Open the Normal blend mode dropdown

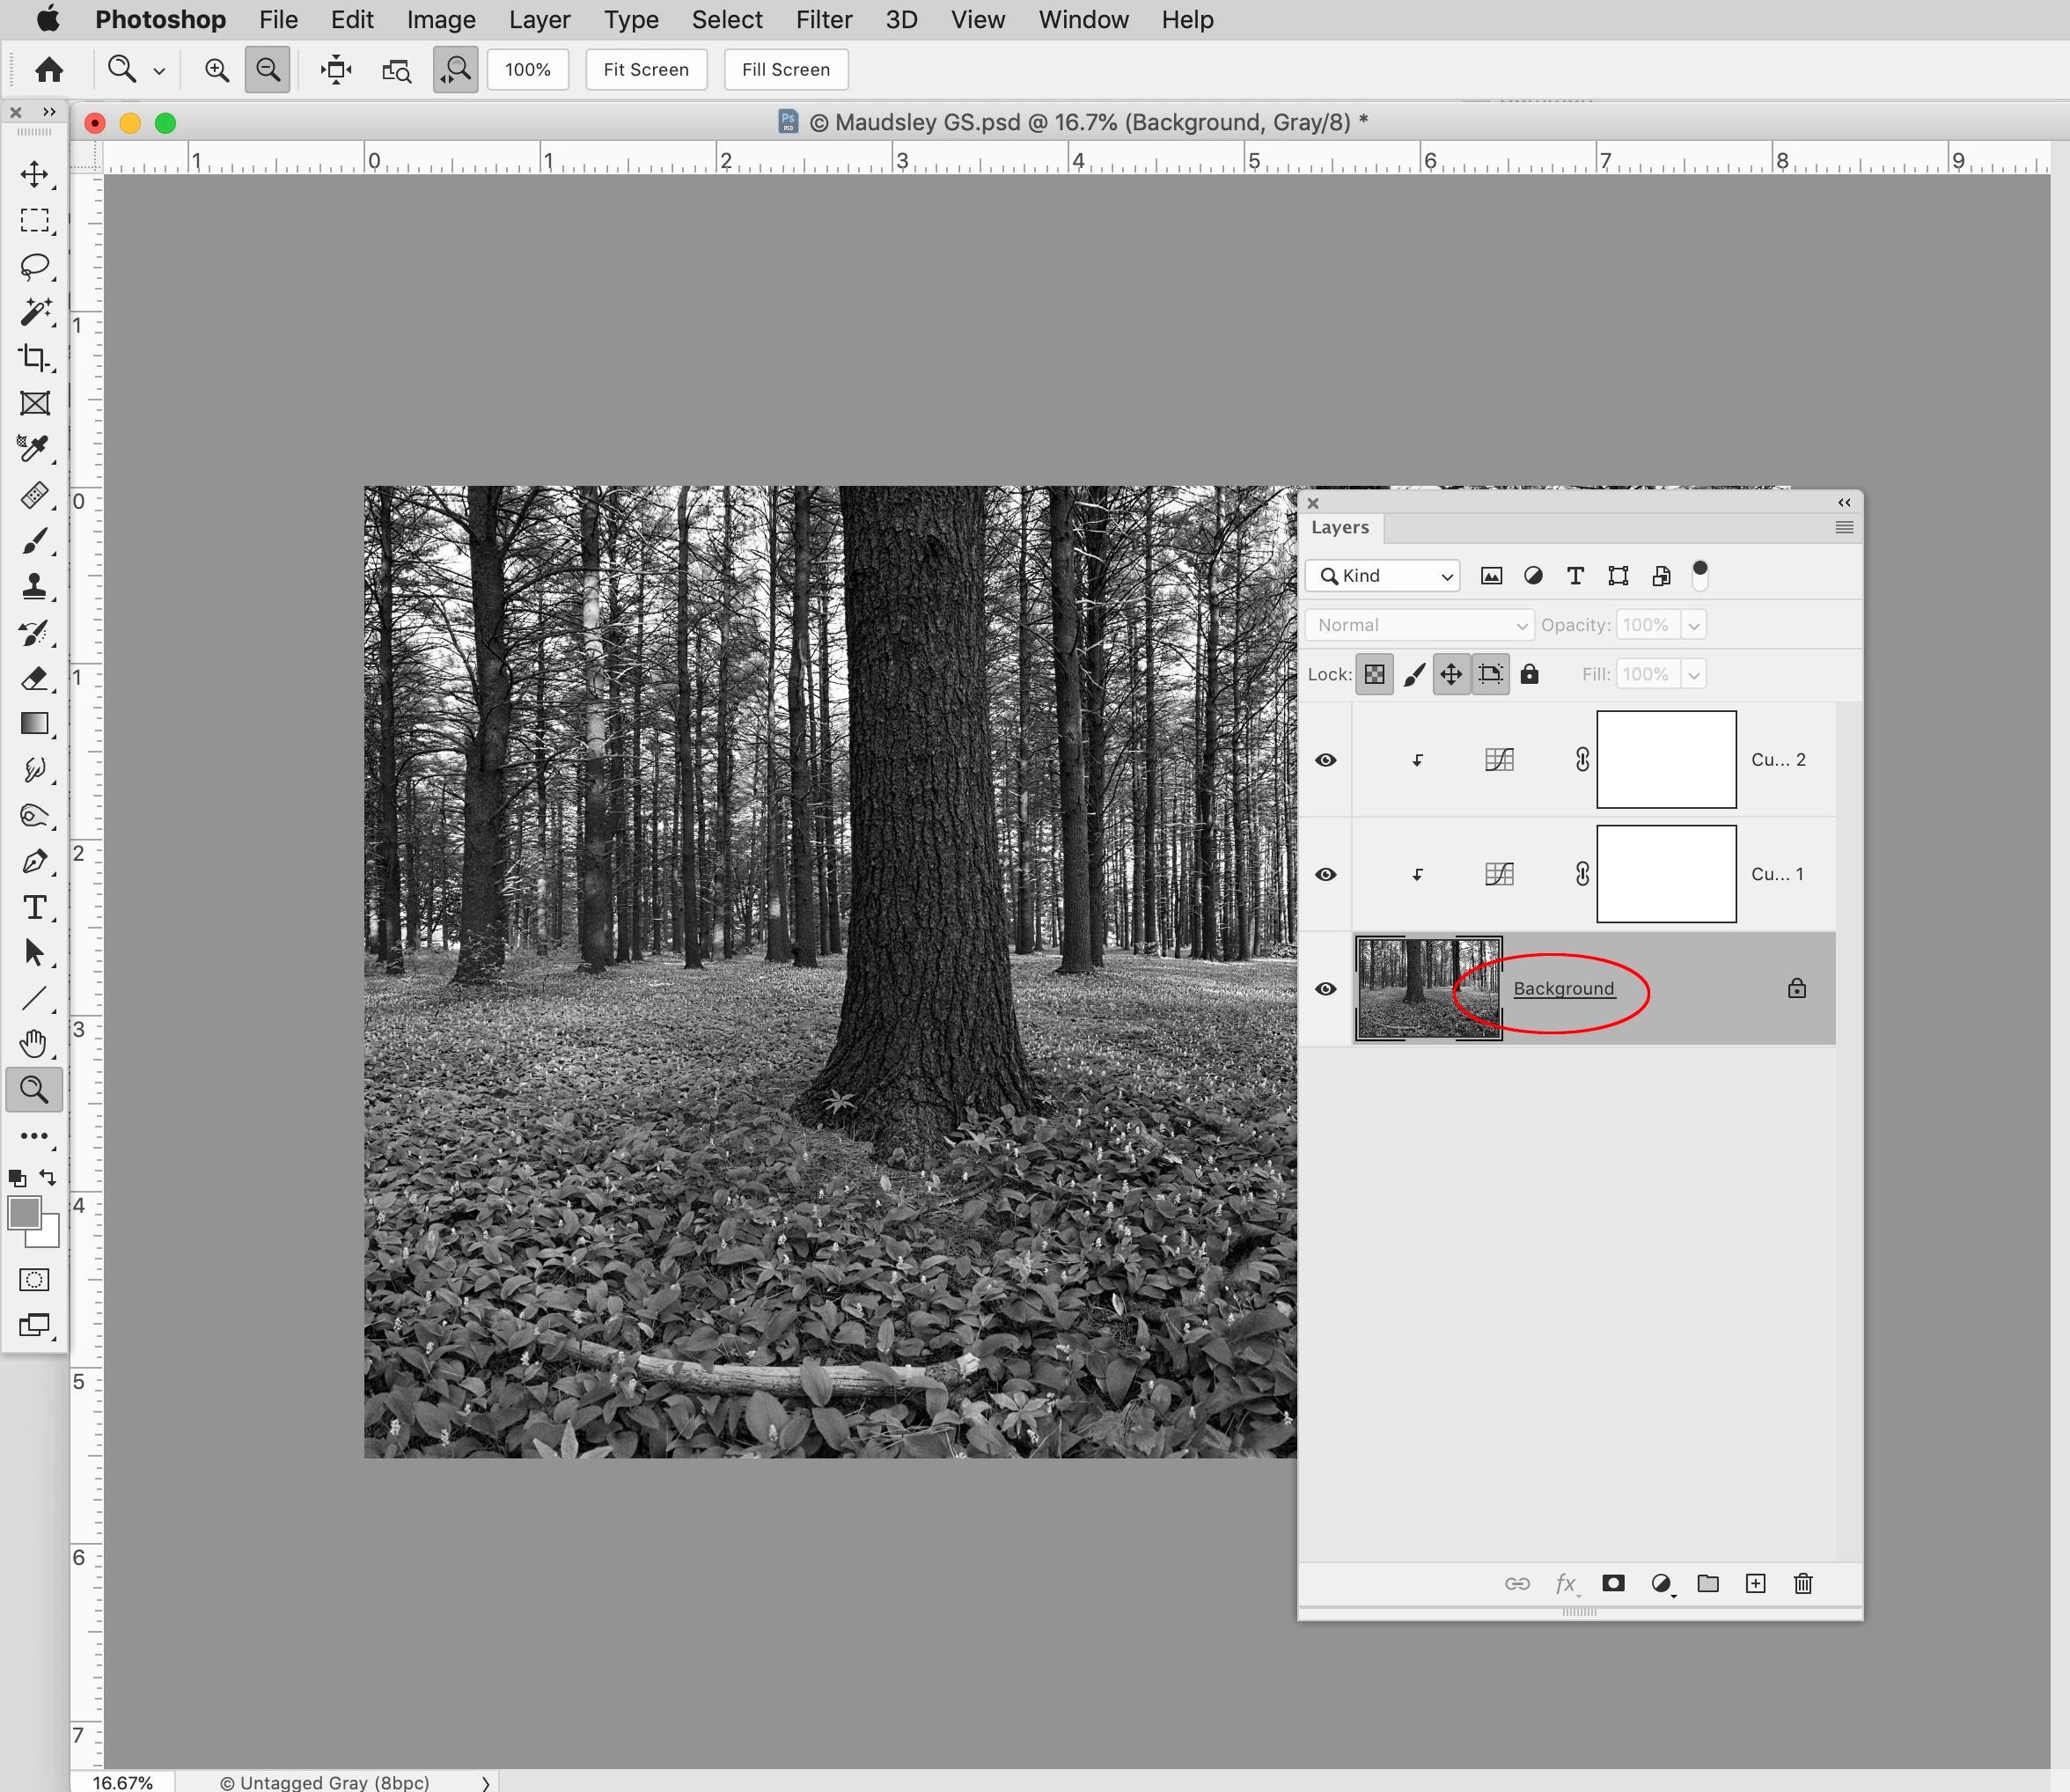point(1420,625)
